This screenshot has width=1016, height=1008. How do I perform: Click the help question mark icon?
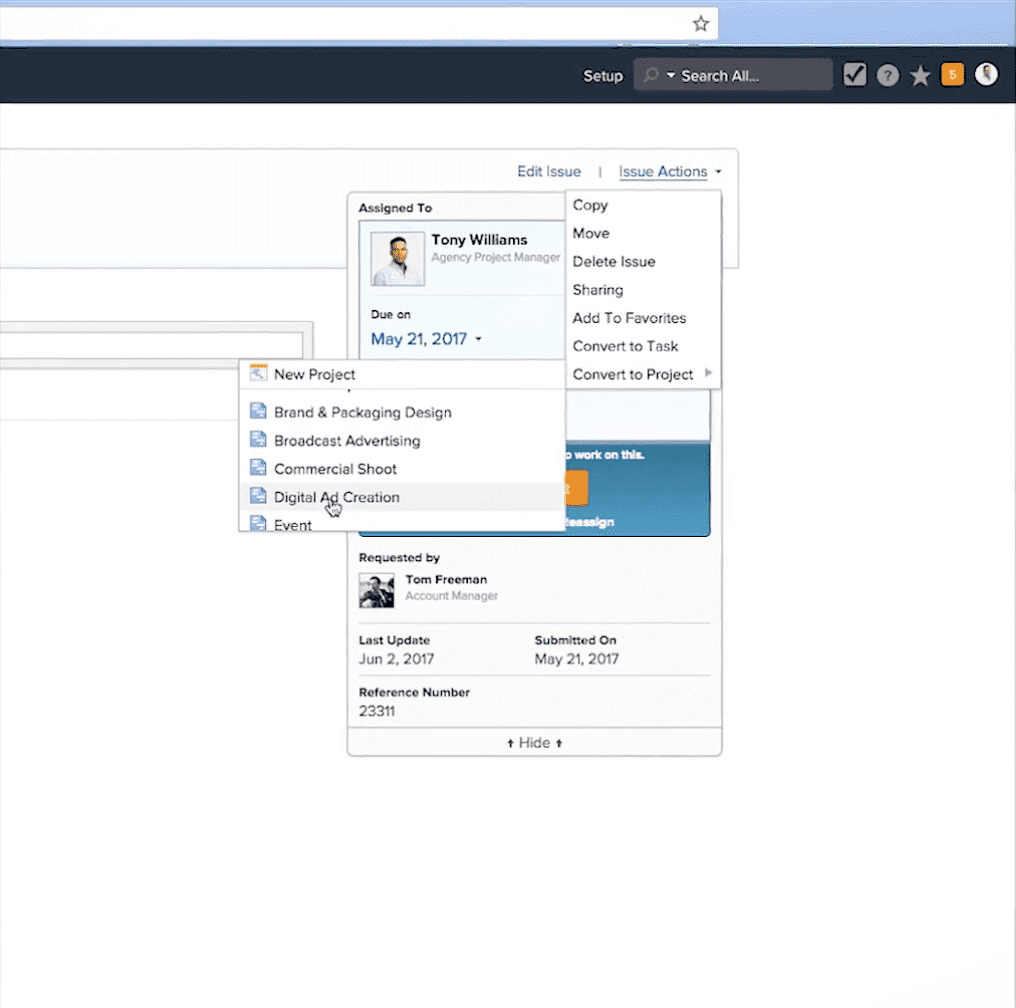(887, 76)
